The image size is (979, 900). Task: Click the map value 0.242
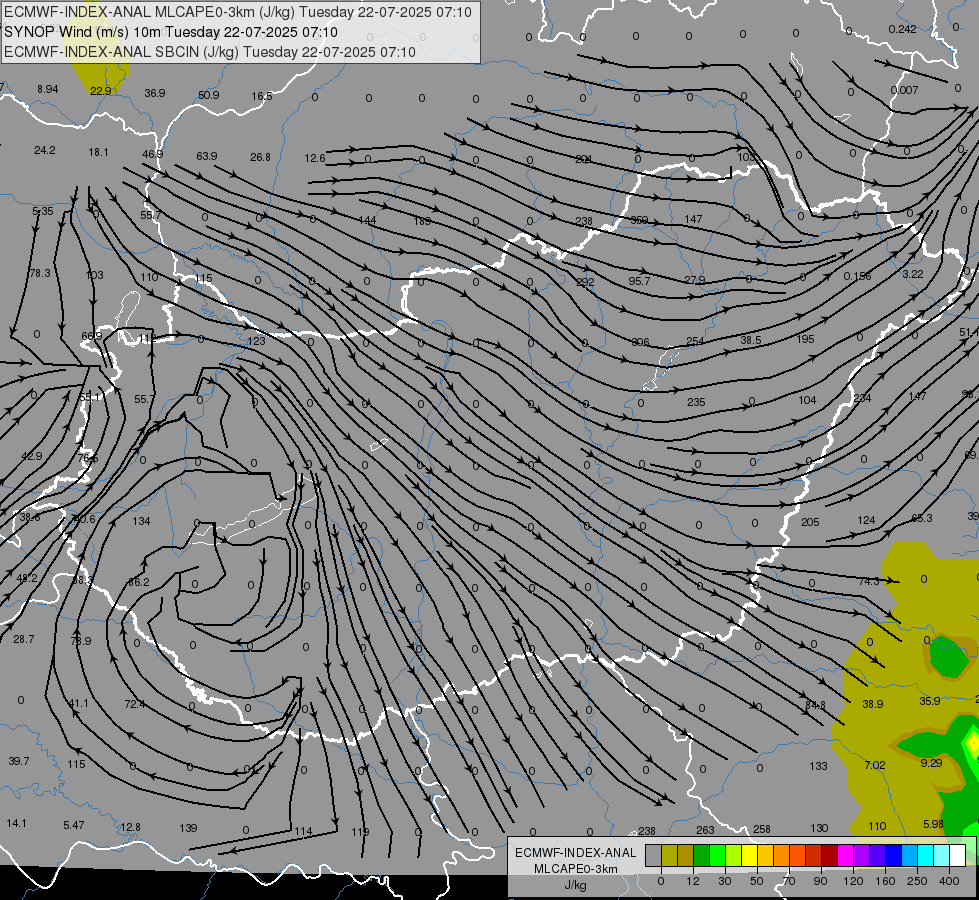tap(902, 29)
